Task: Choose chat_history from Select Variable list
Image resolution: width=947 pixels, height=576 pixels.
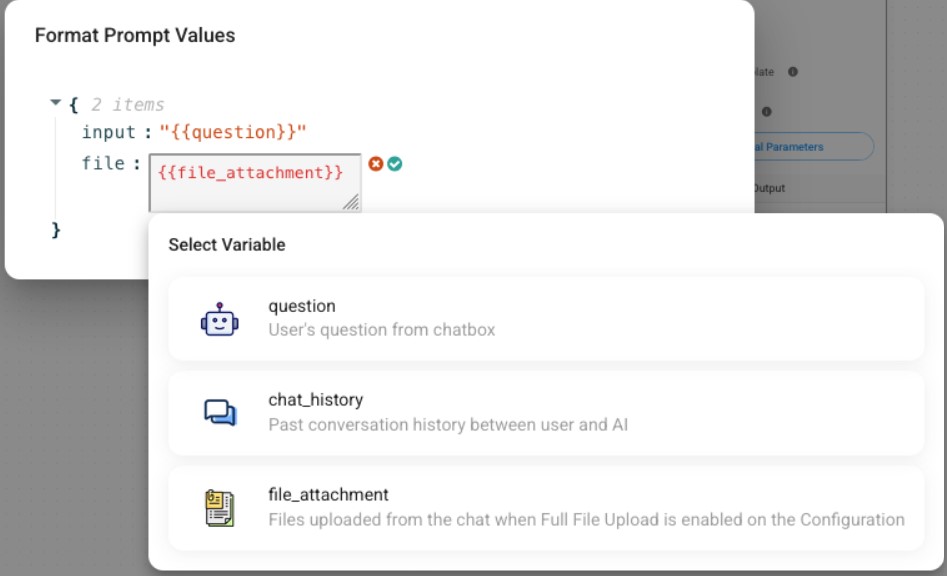Action: coord(545,412)
